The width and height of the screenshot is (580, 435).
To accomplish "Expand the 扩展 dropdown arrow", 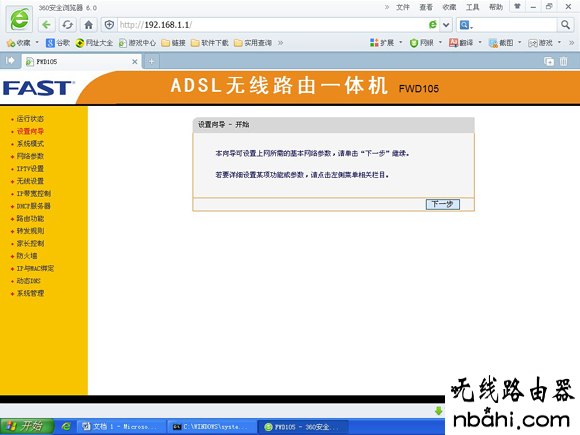I will click(401, 43).
